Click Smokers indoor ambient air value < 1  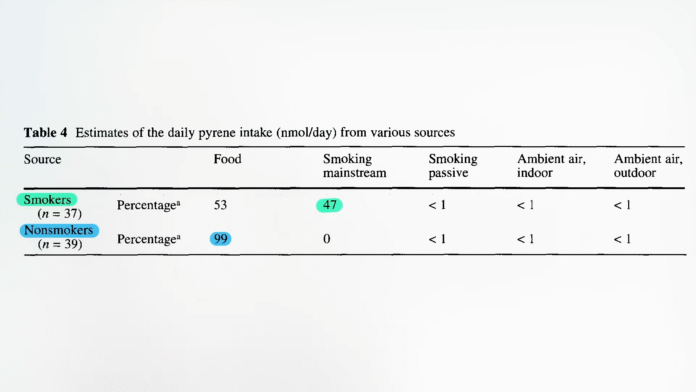pyautogui.click(x=526, y=205)
